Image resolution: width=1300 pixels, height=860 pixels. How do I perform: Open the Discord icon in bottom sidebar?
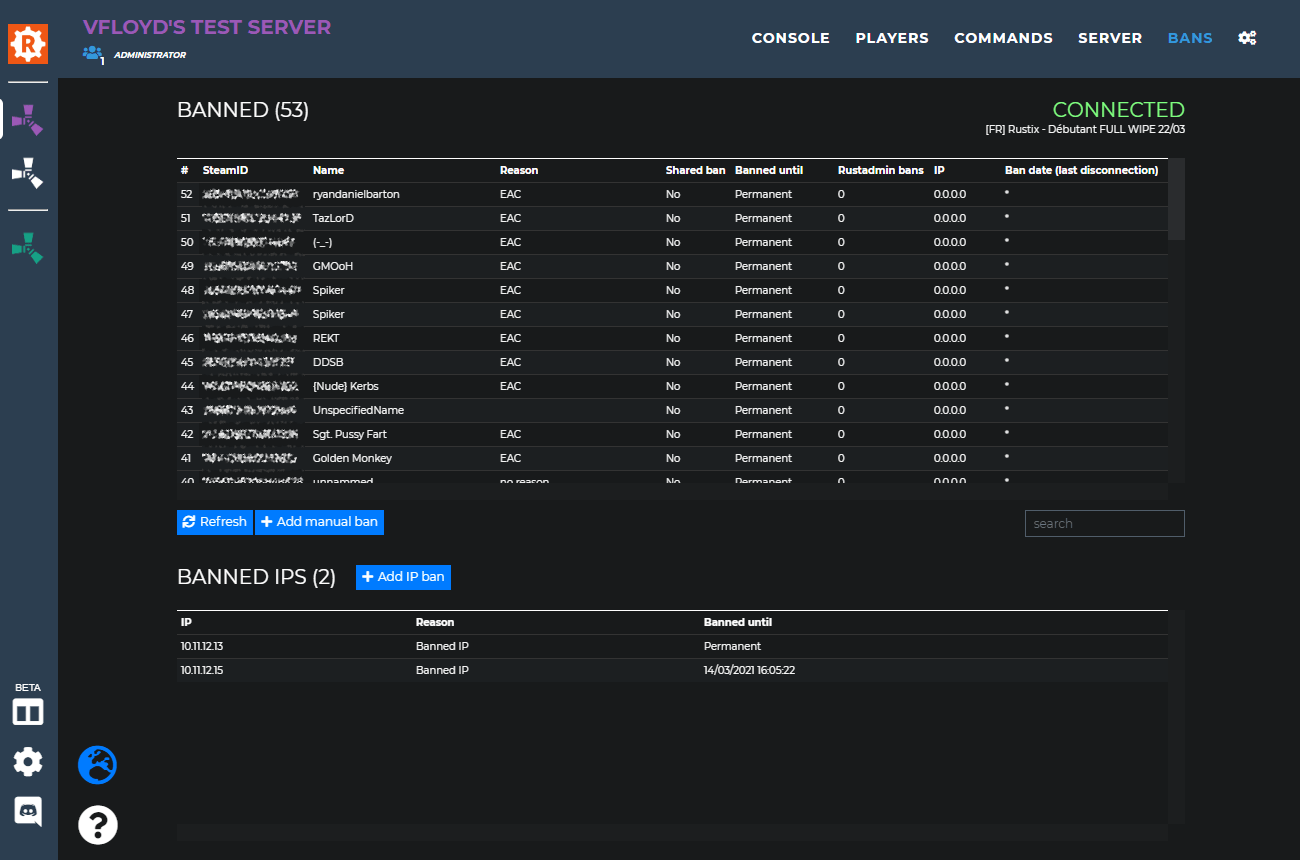pyautogui.click(x=27, y=811)
